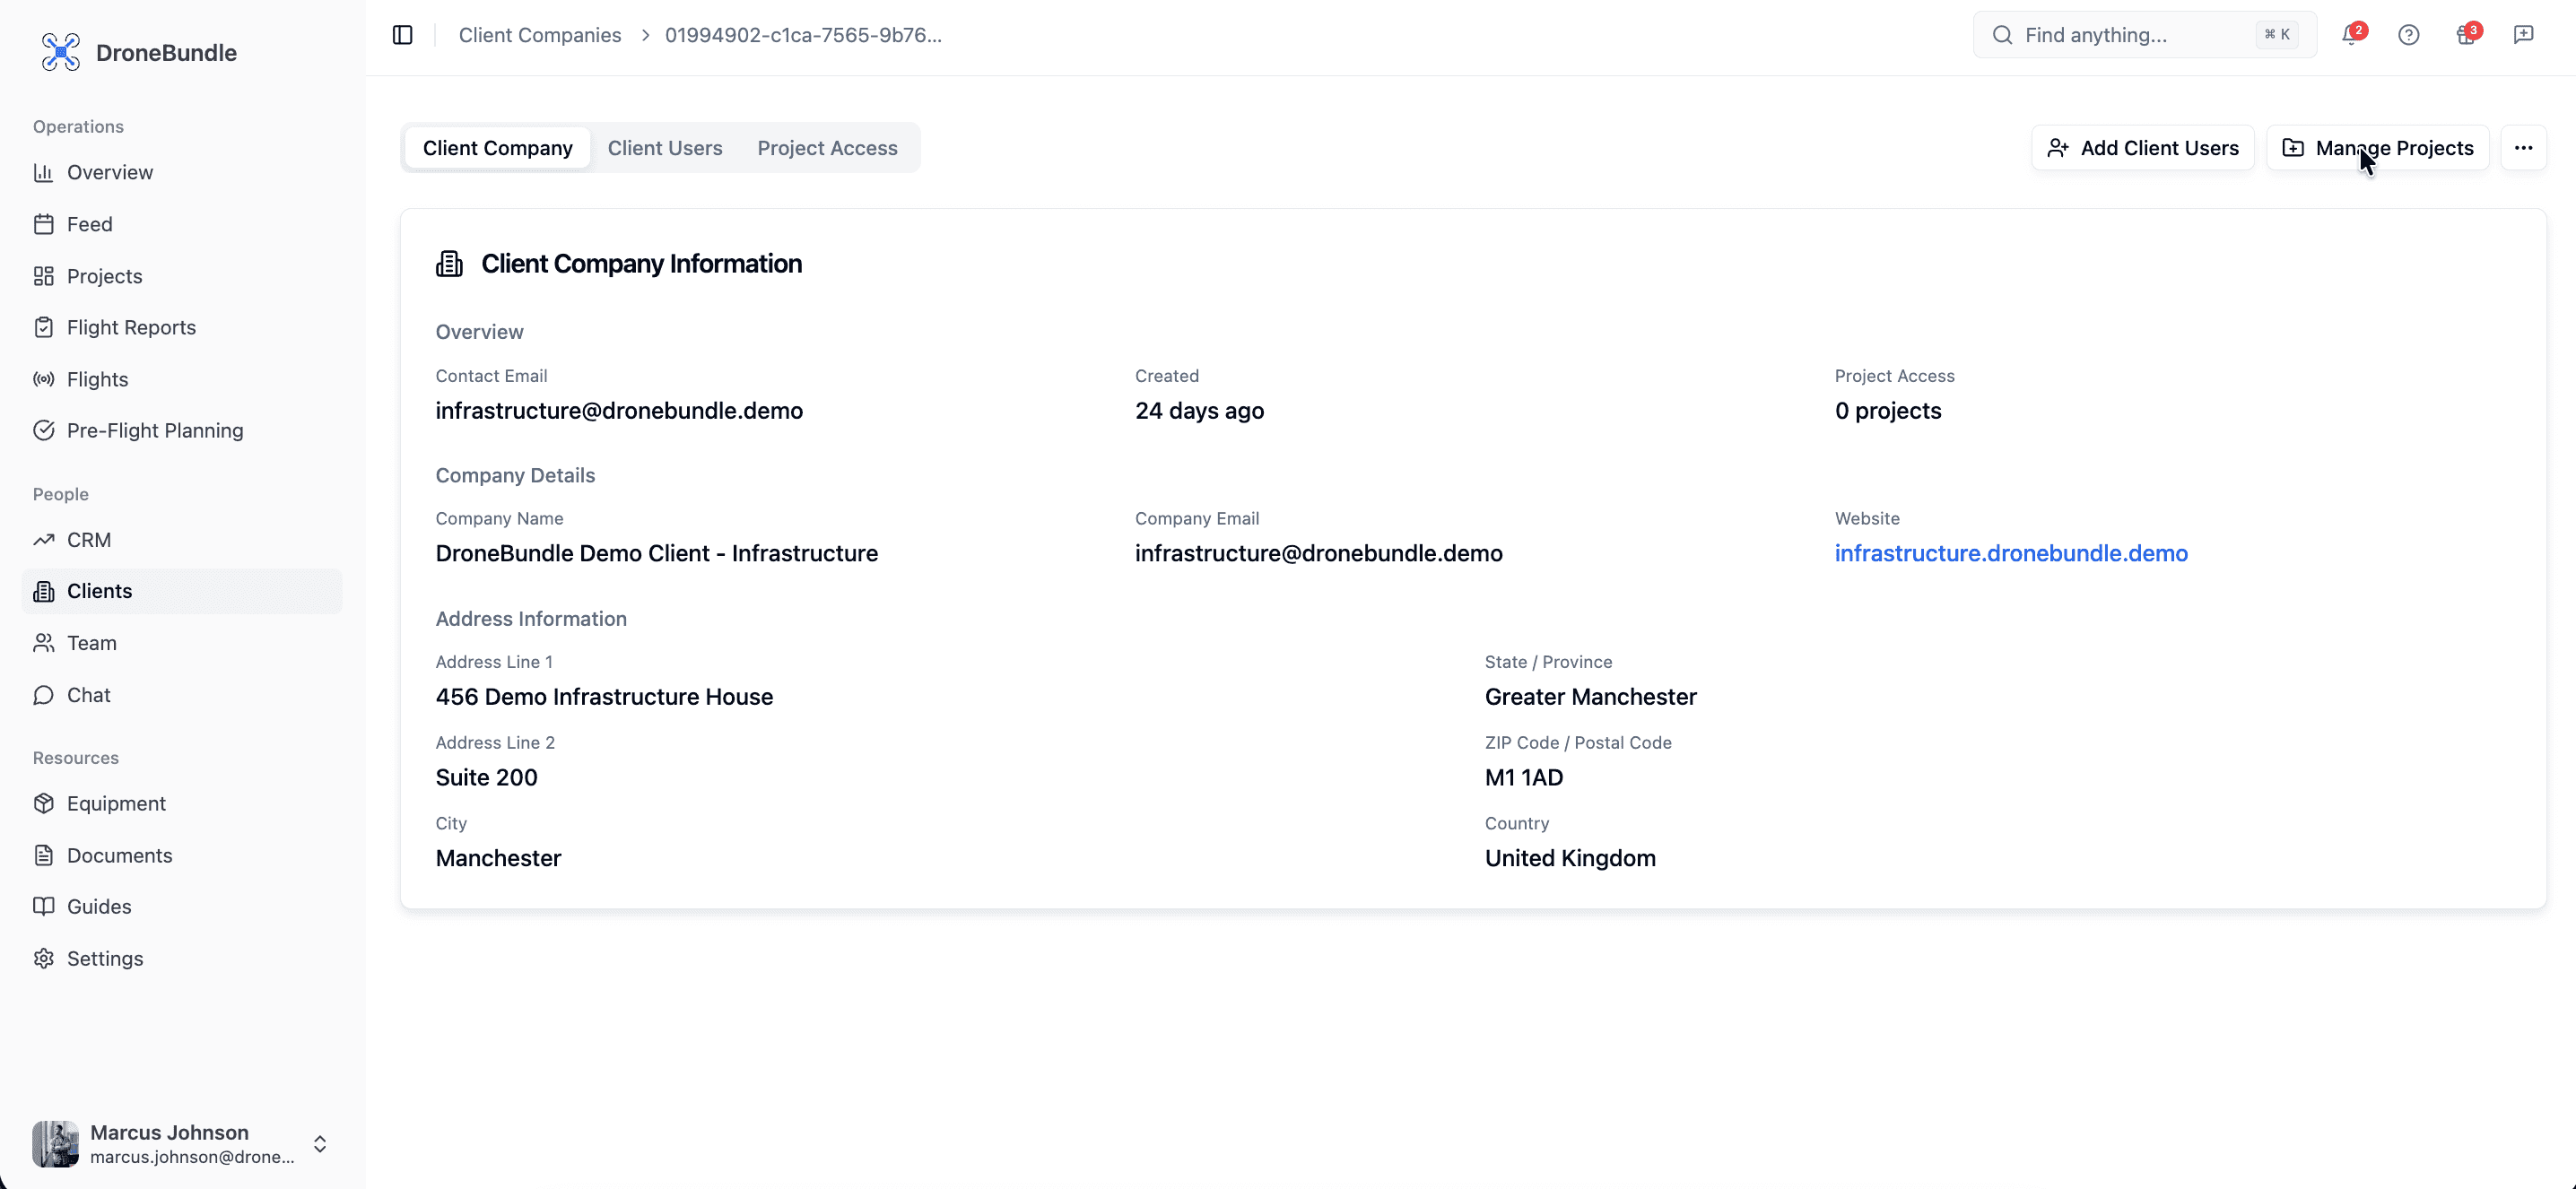Select the Clients sidebar entry
The image size is (2576, 1189).
[x=99, y=590]
